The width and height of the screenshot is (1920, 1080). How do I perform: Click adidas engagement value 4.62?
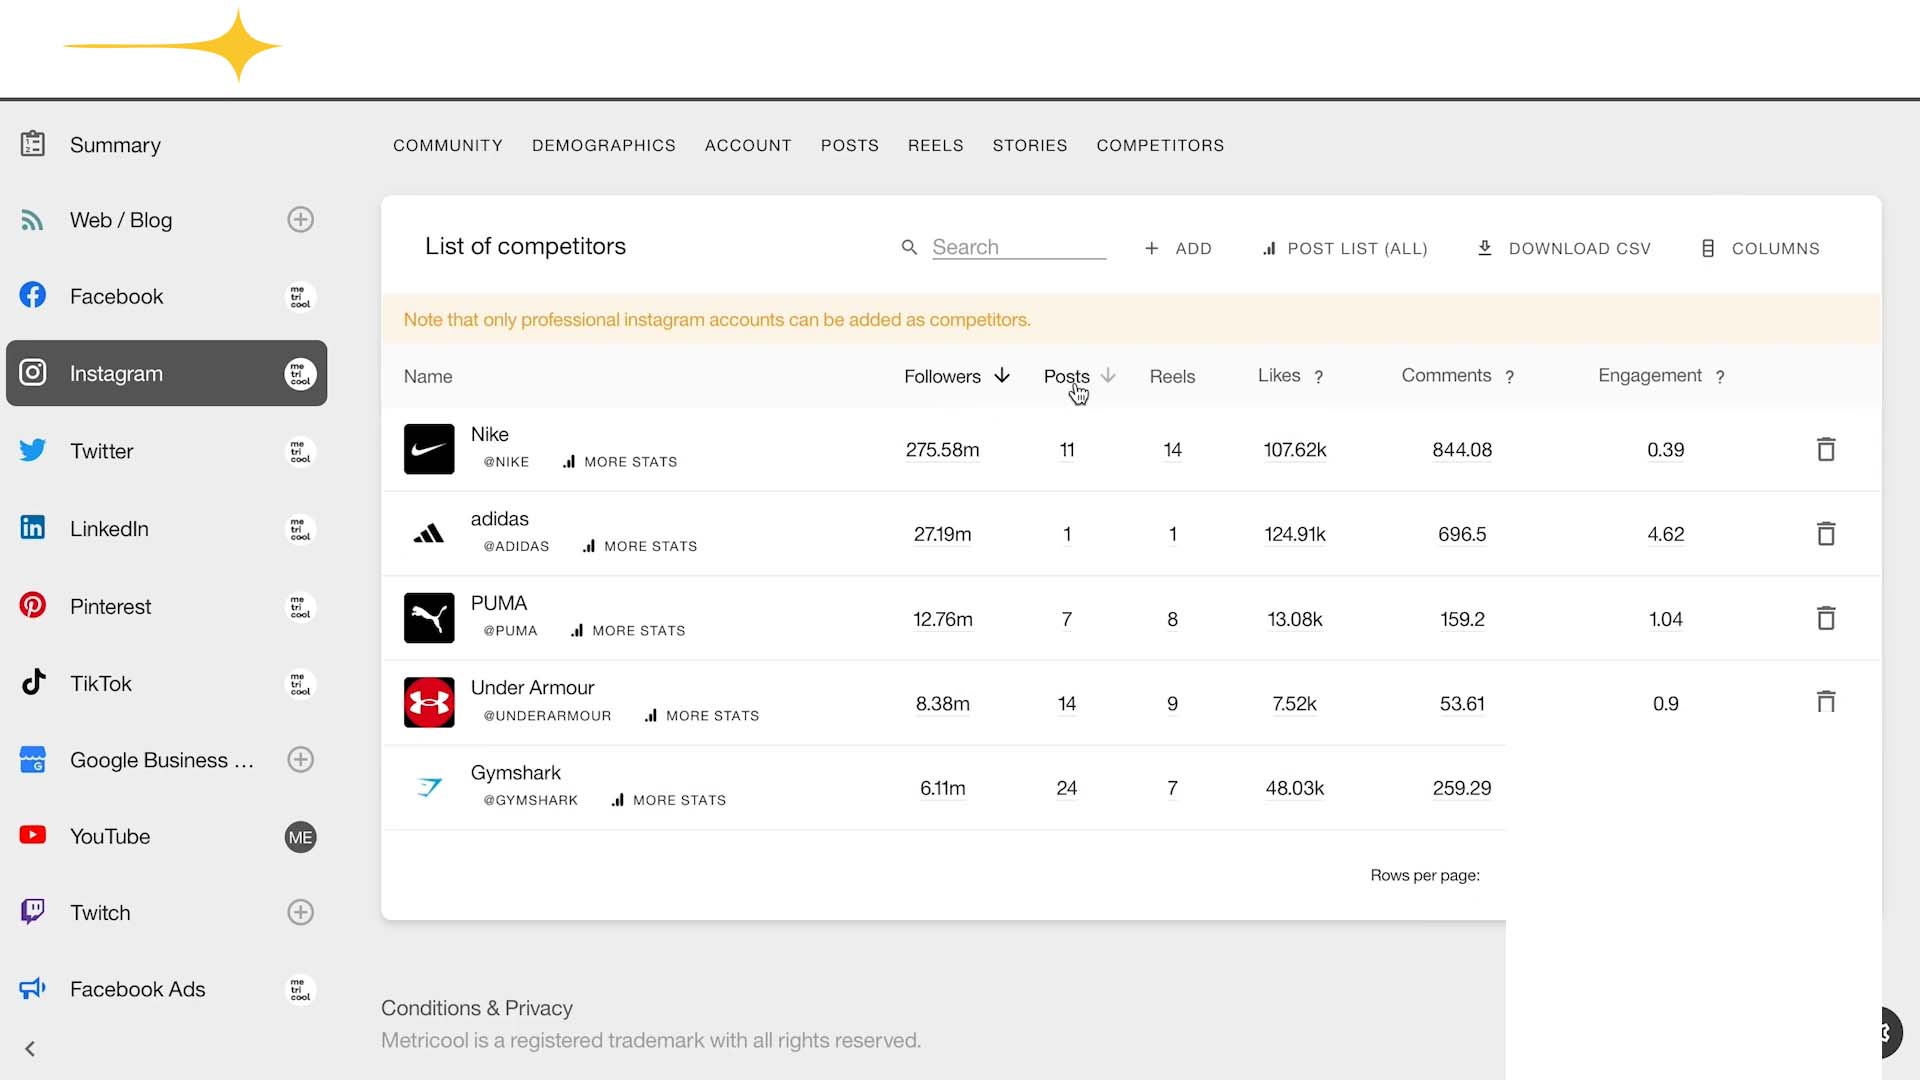coord(1665,534)
